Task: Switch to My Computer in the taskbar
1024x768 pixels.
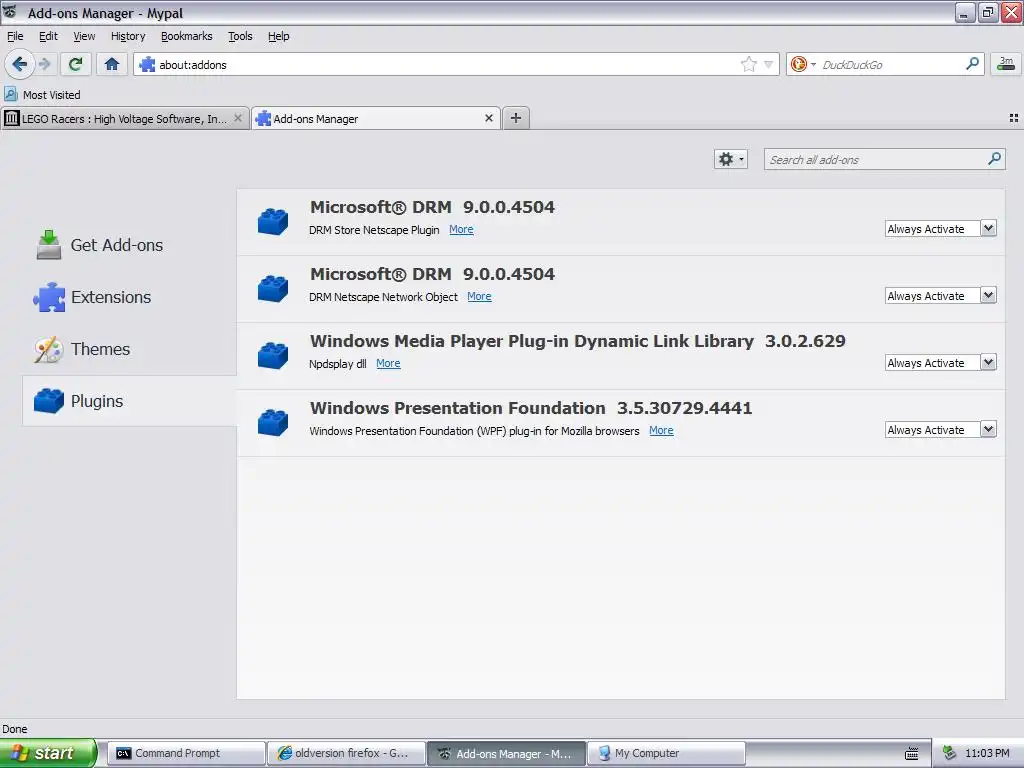Action: [666, 753]
